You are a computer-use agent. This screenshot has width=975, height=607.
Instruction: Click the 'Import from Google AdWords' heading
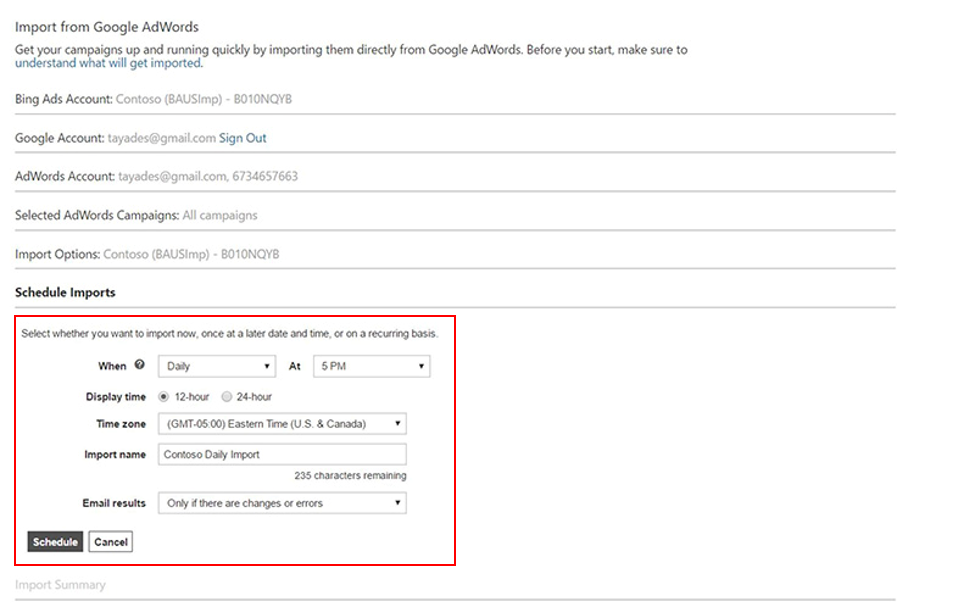pos(107,27)
